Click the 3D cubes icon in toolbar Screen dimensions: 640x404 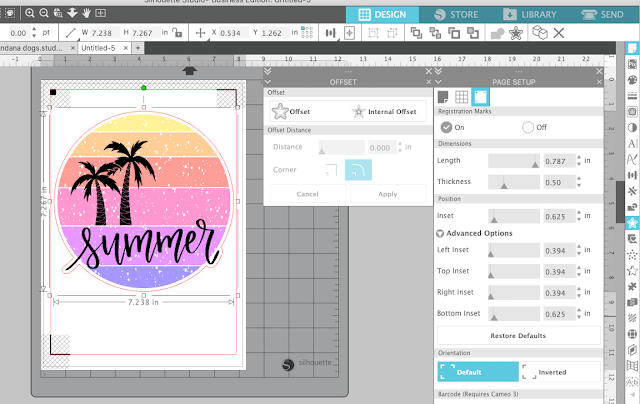coord(540,32)
